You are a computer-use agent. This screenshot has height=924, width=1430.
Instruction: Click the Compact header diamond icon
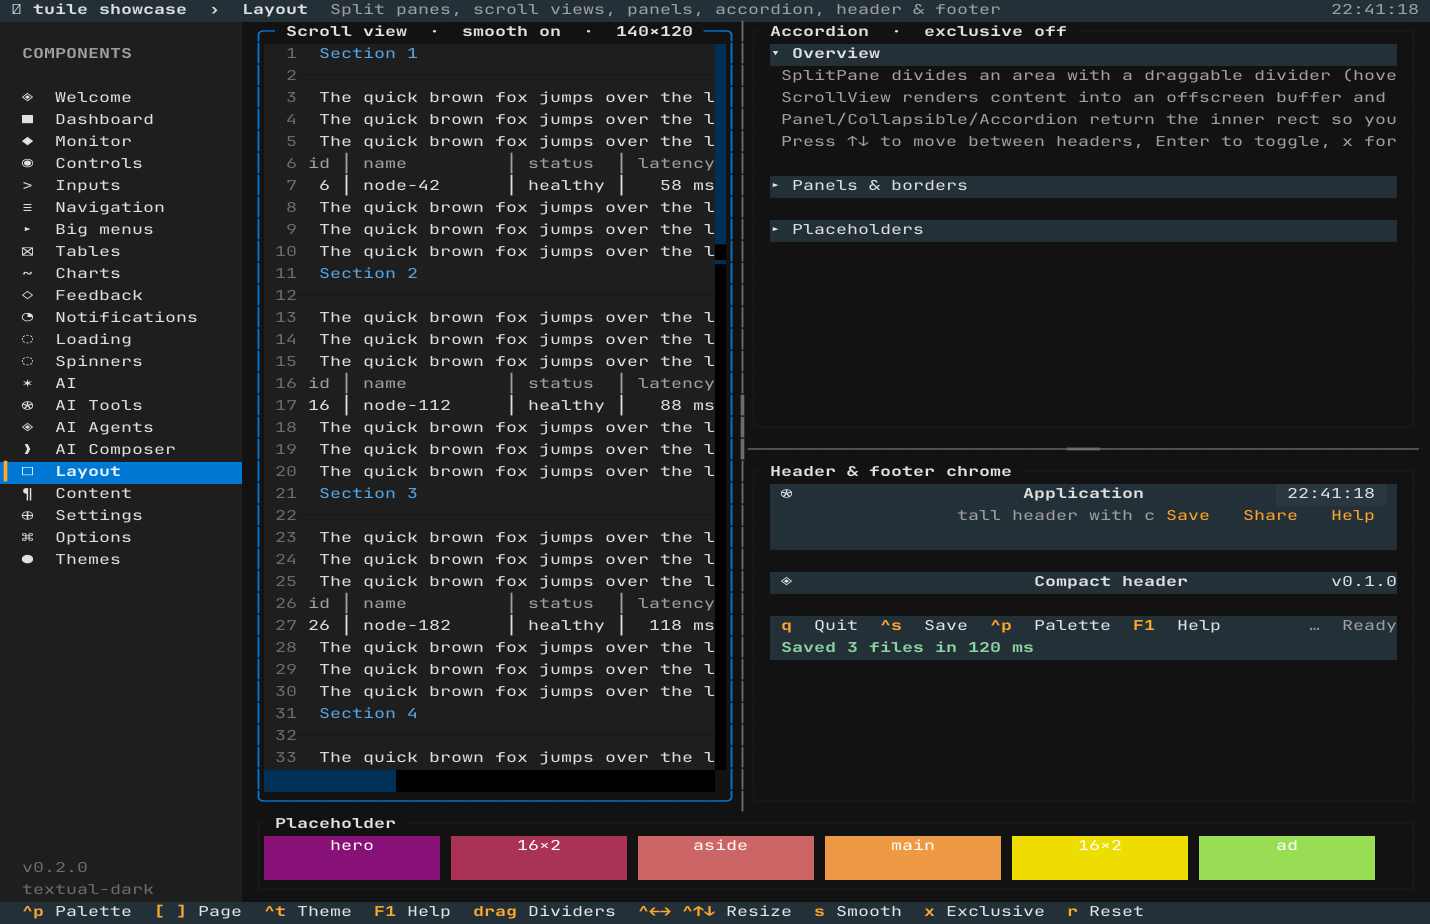[787, 581]
